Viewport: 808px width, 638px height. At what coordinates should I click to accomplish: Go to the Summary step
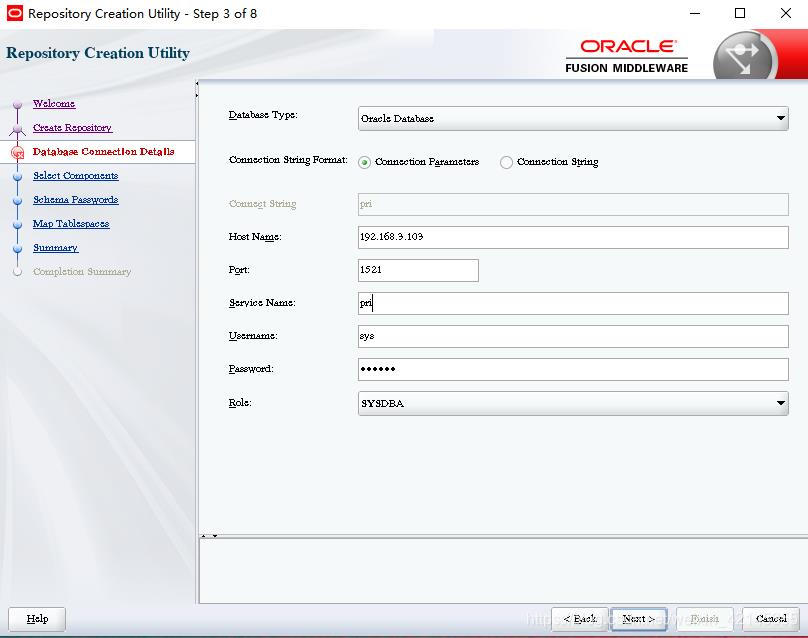pos(56,248)
